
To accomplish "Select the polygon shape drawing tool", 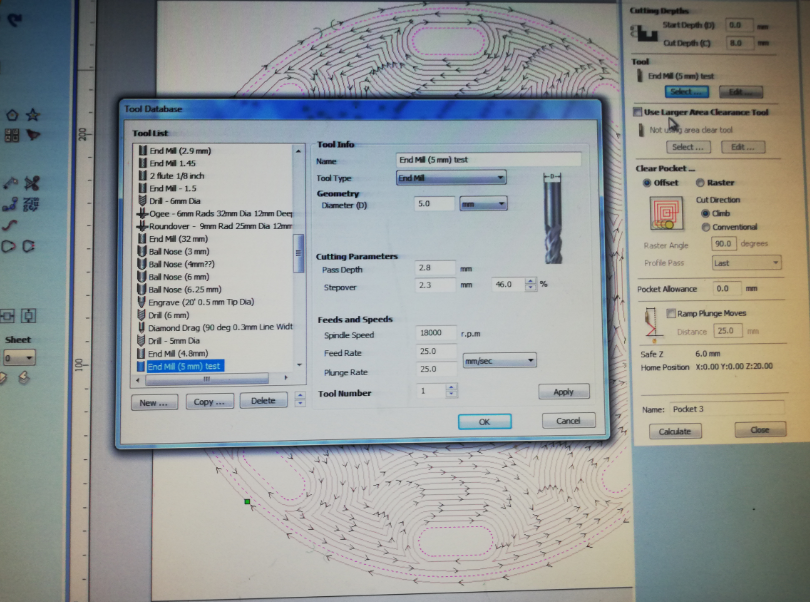I will pos(12,115).
